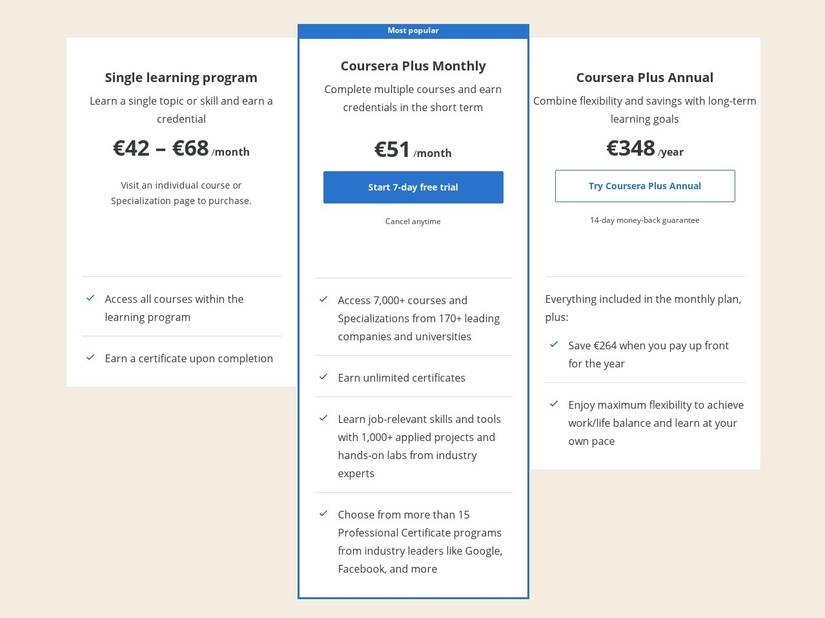The height and width of the screenshot is (618, 825).
Task: Click the checkmark next to "Access 7,000+ courses"
Action: click(322, 299)
